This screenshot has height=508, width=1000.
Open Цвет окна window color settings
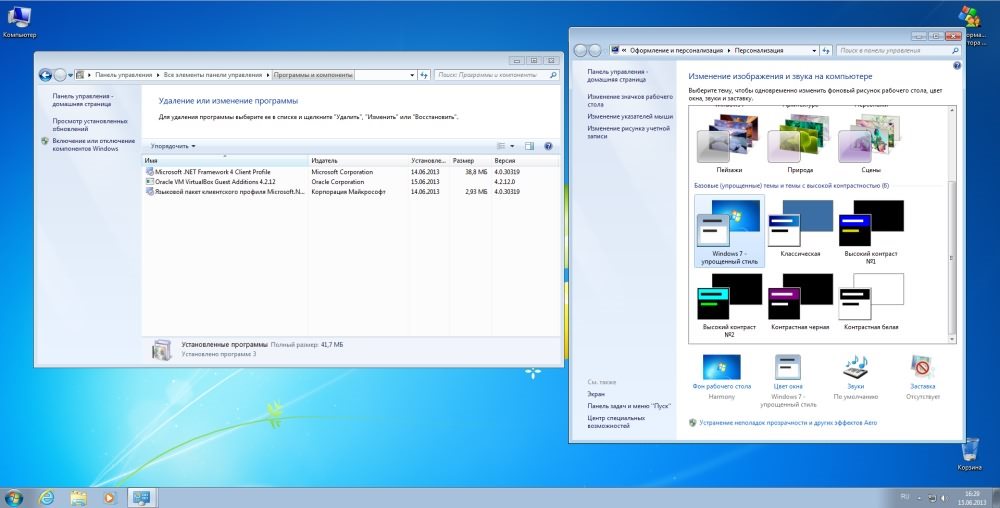click(788, 366)
